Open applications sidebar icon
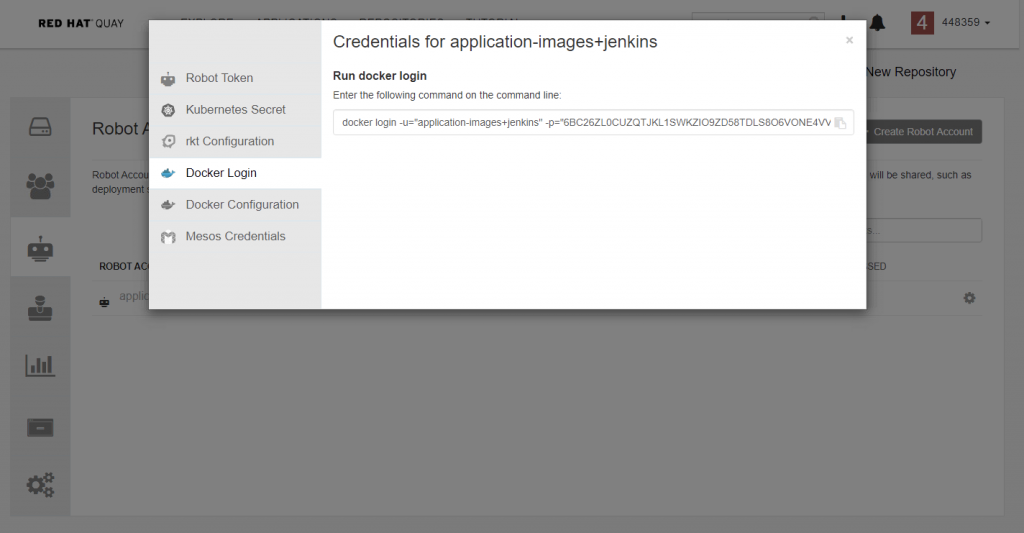This screenshot has height=533, width=1024. click(x=40, y=428)
